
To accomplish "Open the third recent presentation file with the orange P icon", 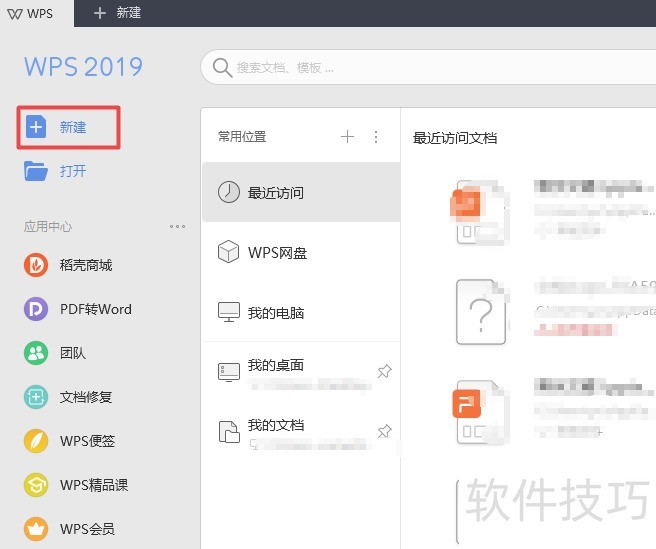I will (x=480, y=412).
